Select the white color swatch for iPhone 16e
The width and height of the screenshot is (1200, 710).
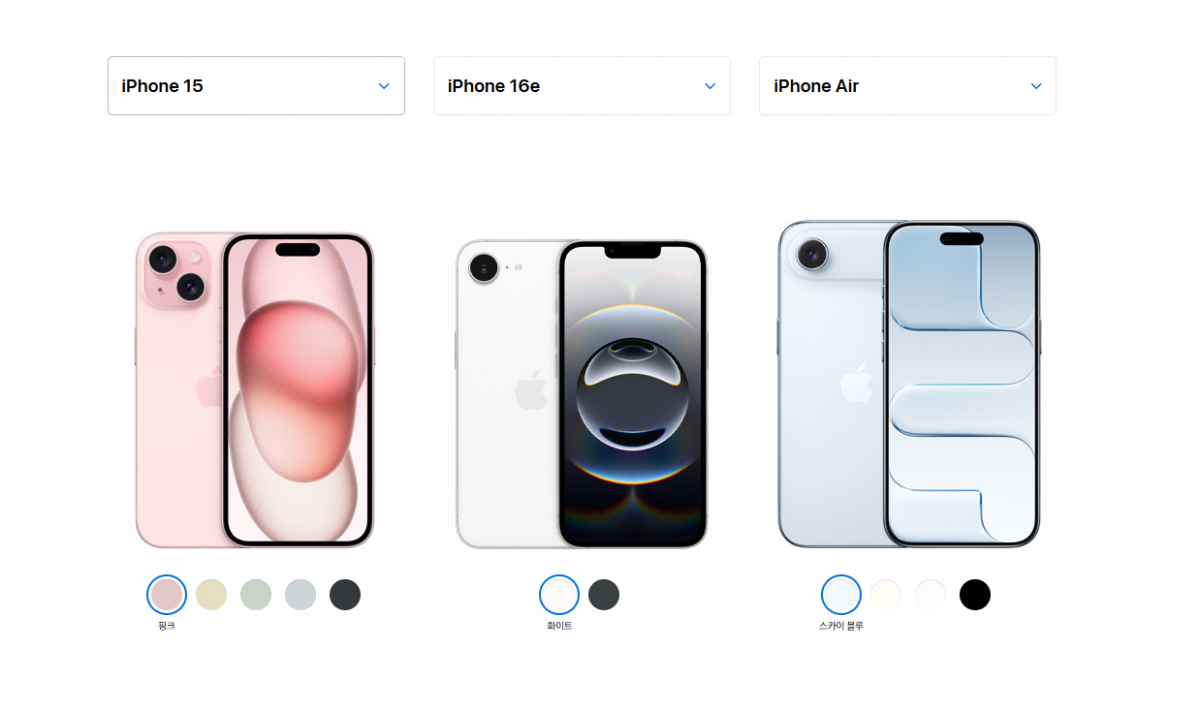click(559, 595)
